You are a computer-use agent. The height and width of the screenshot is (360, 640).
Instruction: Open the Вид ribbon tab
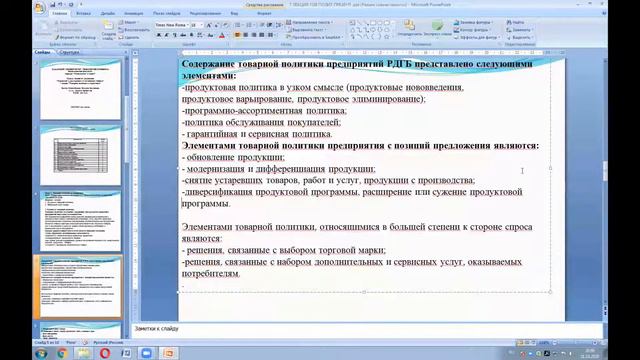coord(234,13)
